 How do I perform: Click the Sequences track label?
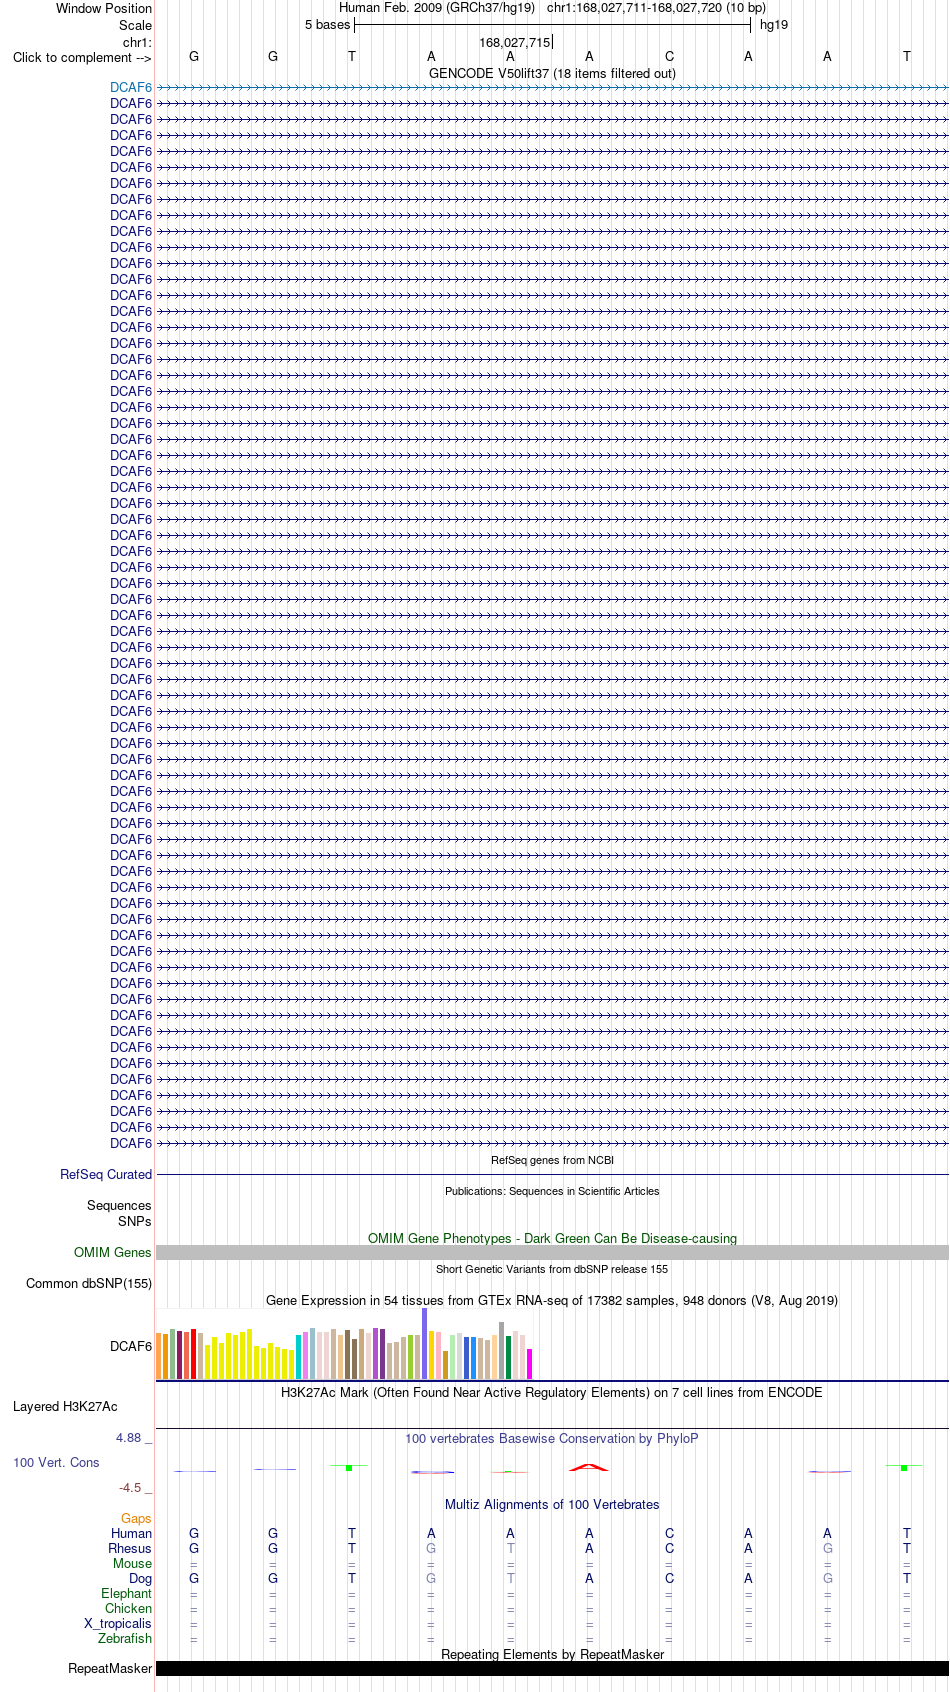[119, 1206]
